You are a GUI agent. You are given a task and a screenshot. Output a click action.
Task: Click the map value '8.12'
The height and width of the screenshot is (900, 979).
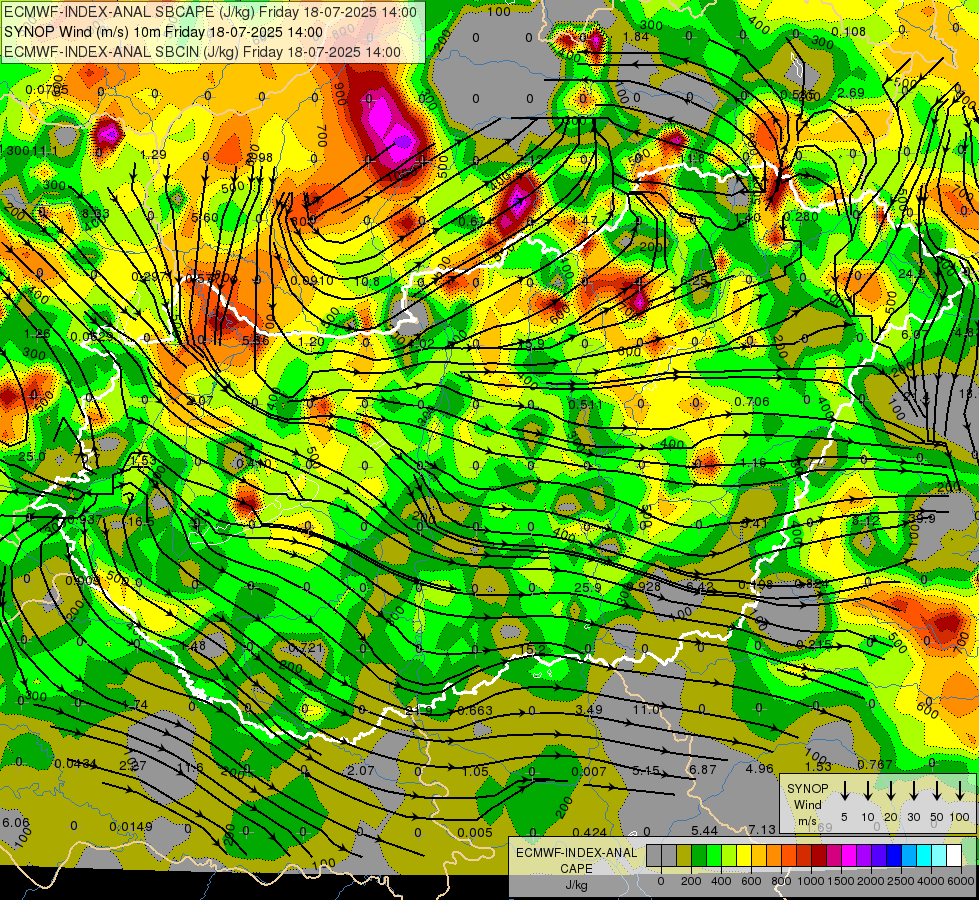(866, 520)
